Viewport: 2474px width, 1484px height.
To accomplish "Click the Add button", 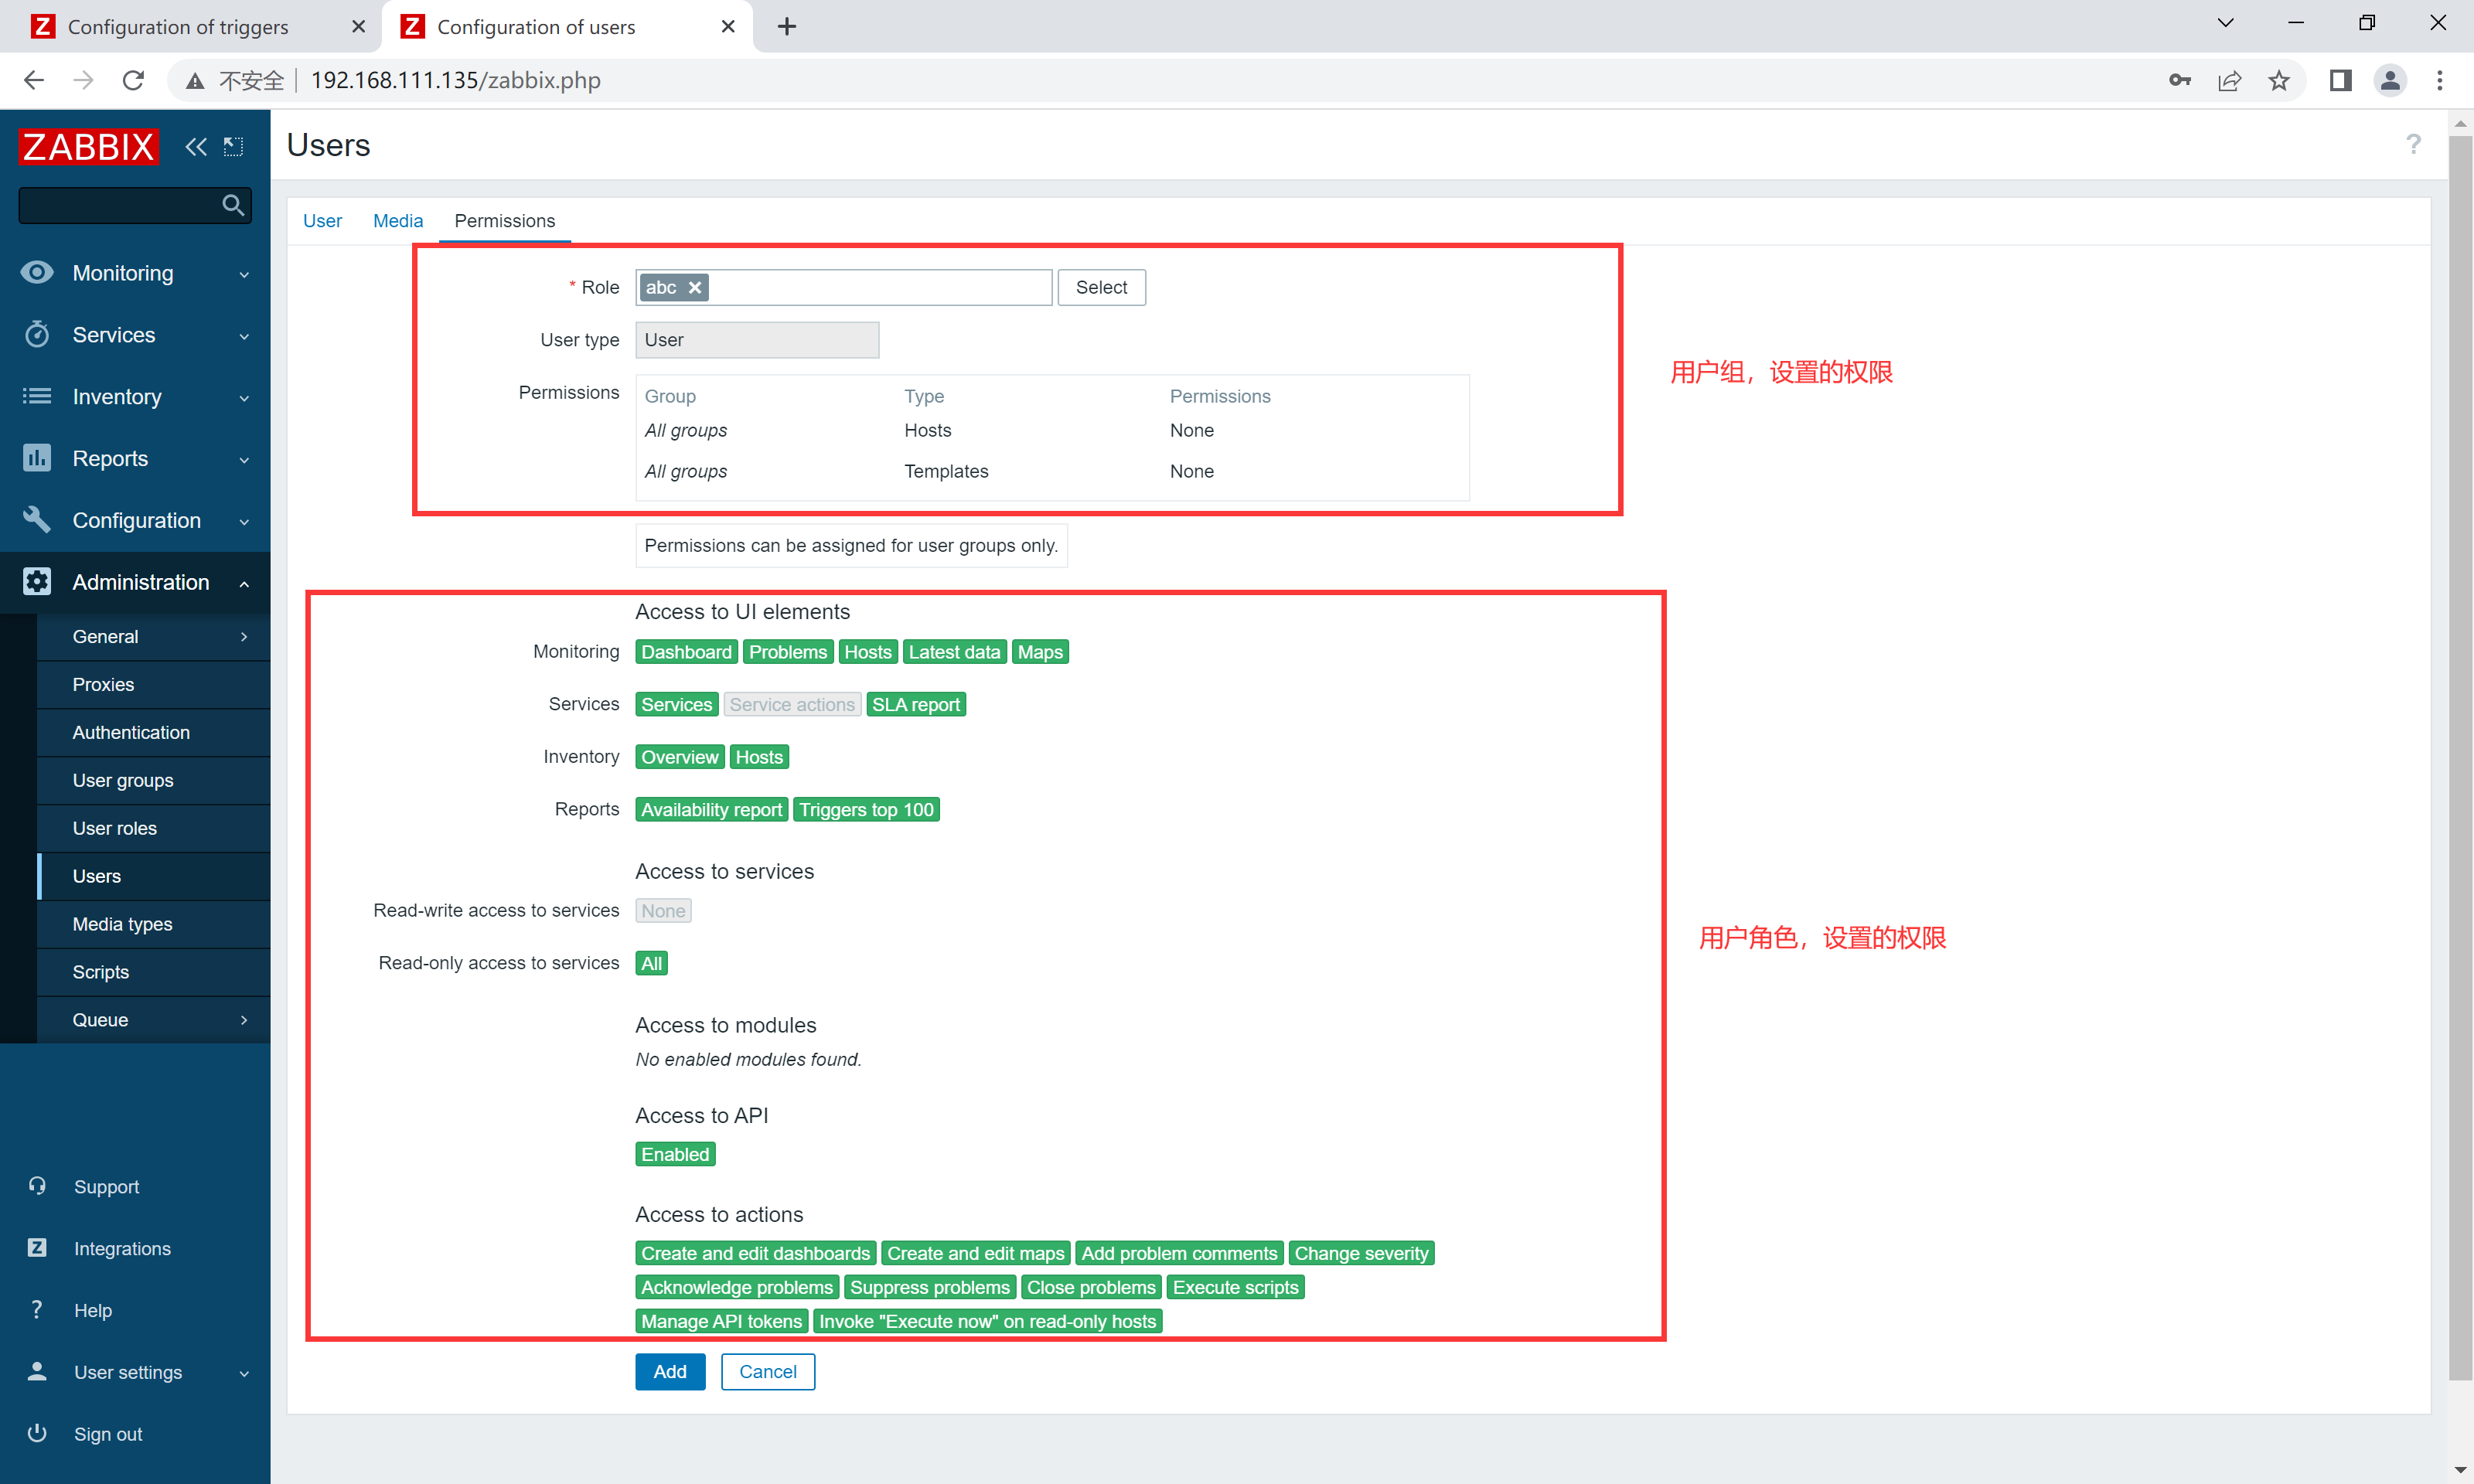I will [670, 1371].
